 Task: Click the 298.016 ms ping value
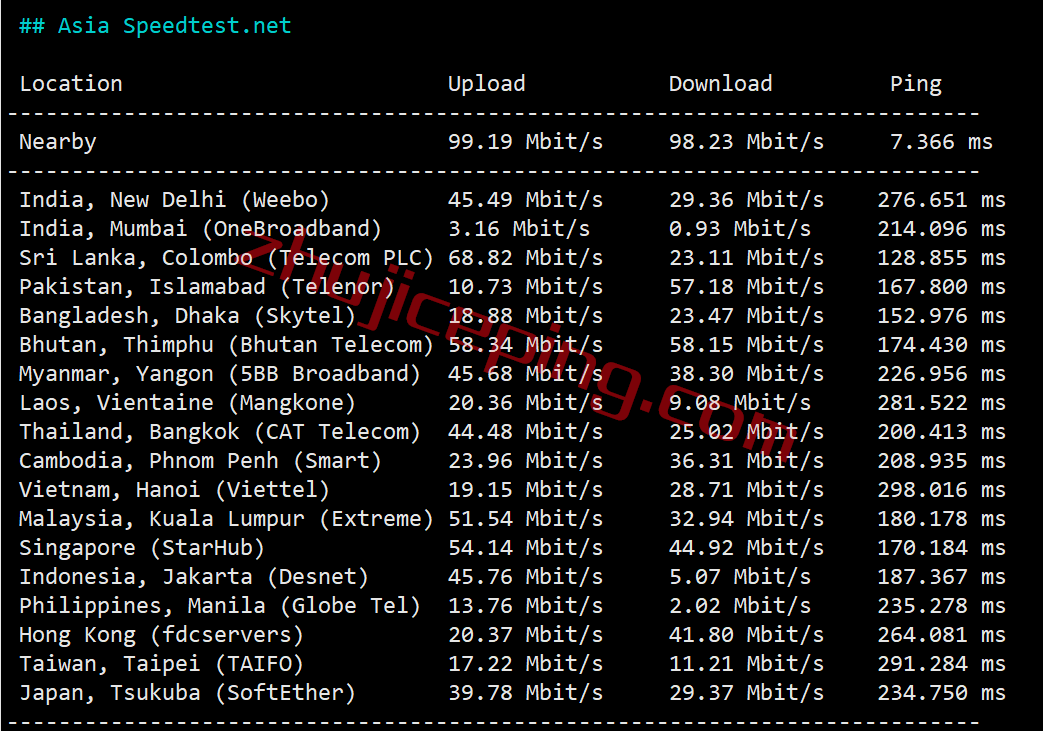[941, 490]
